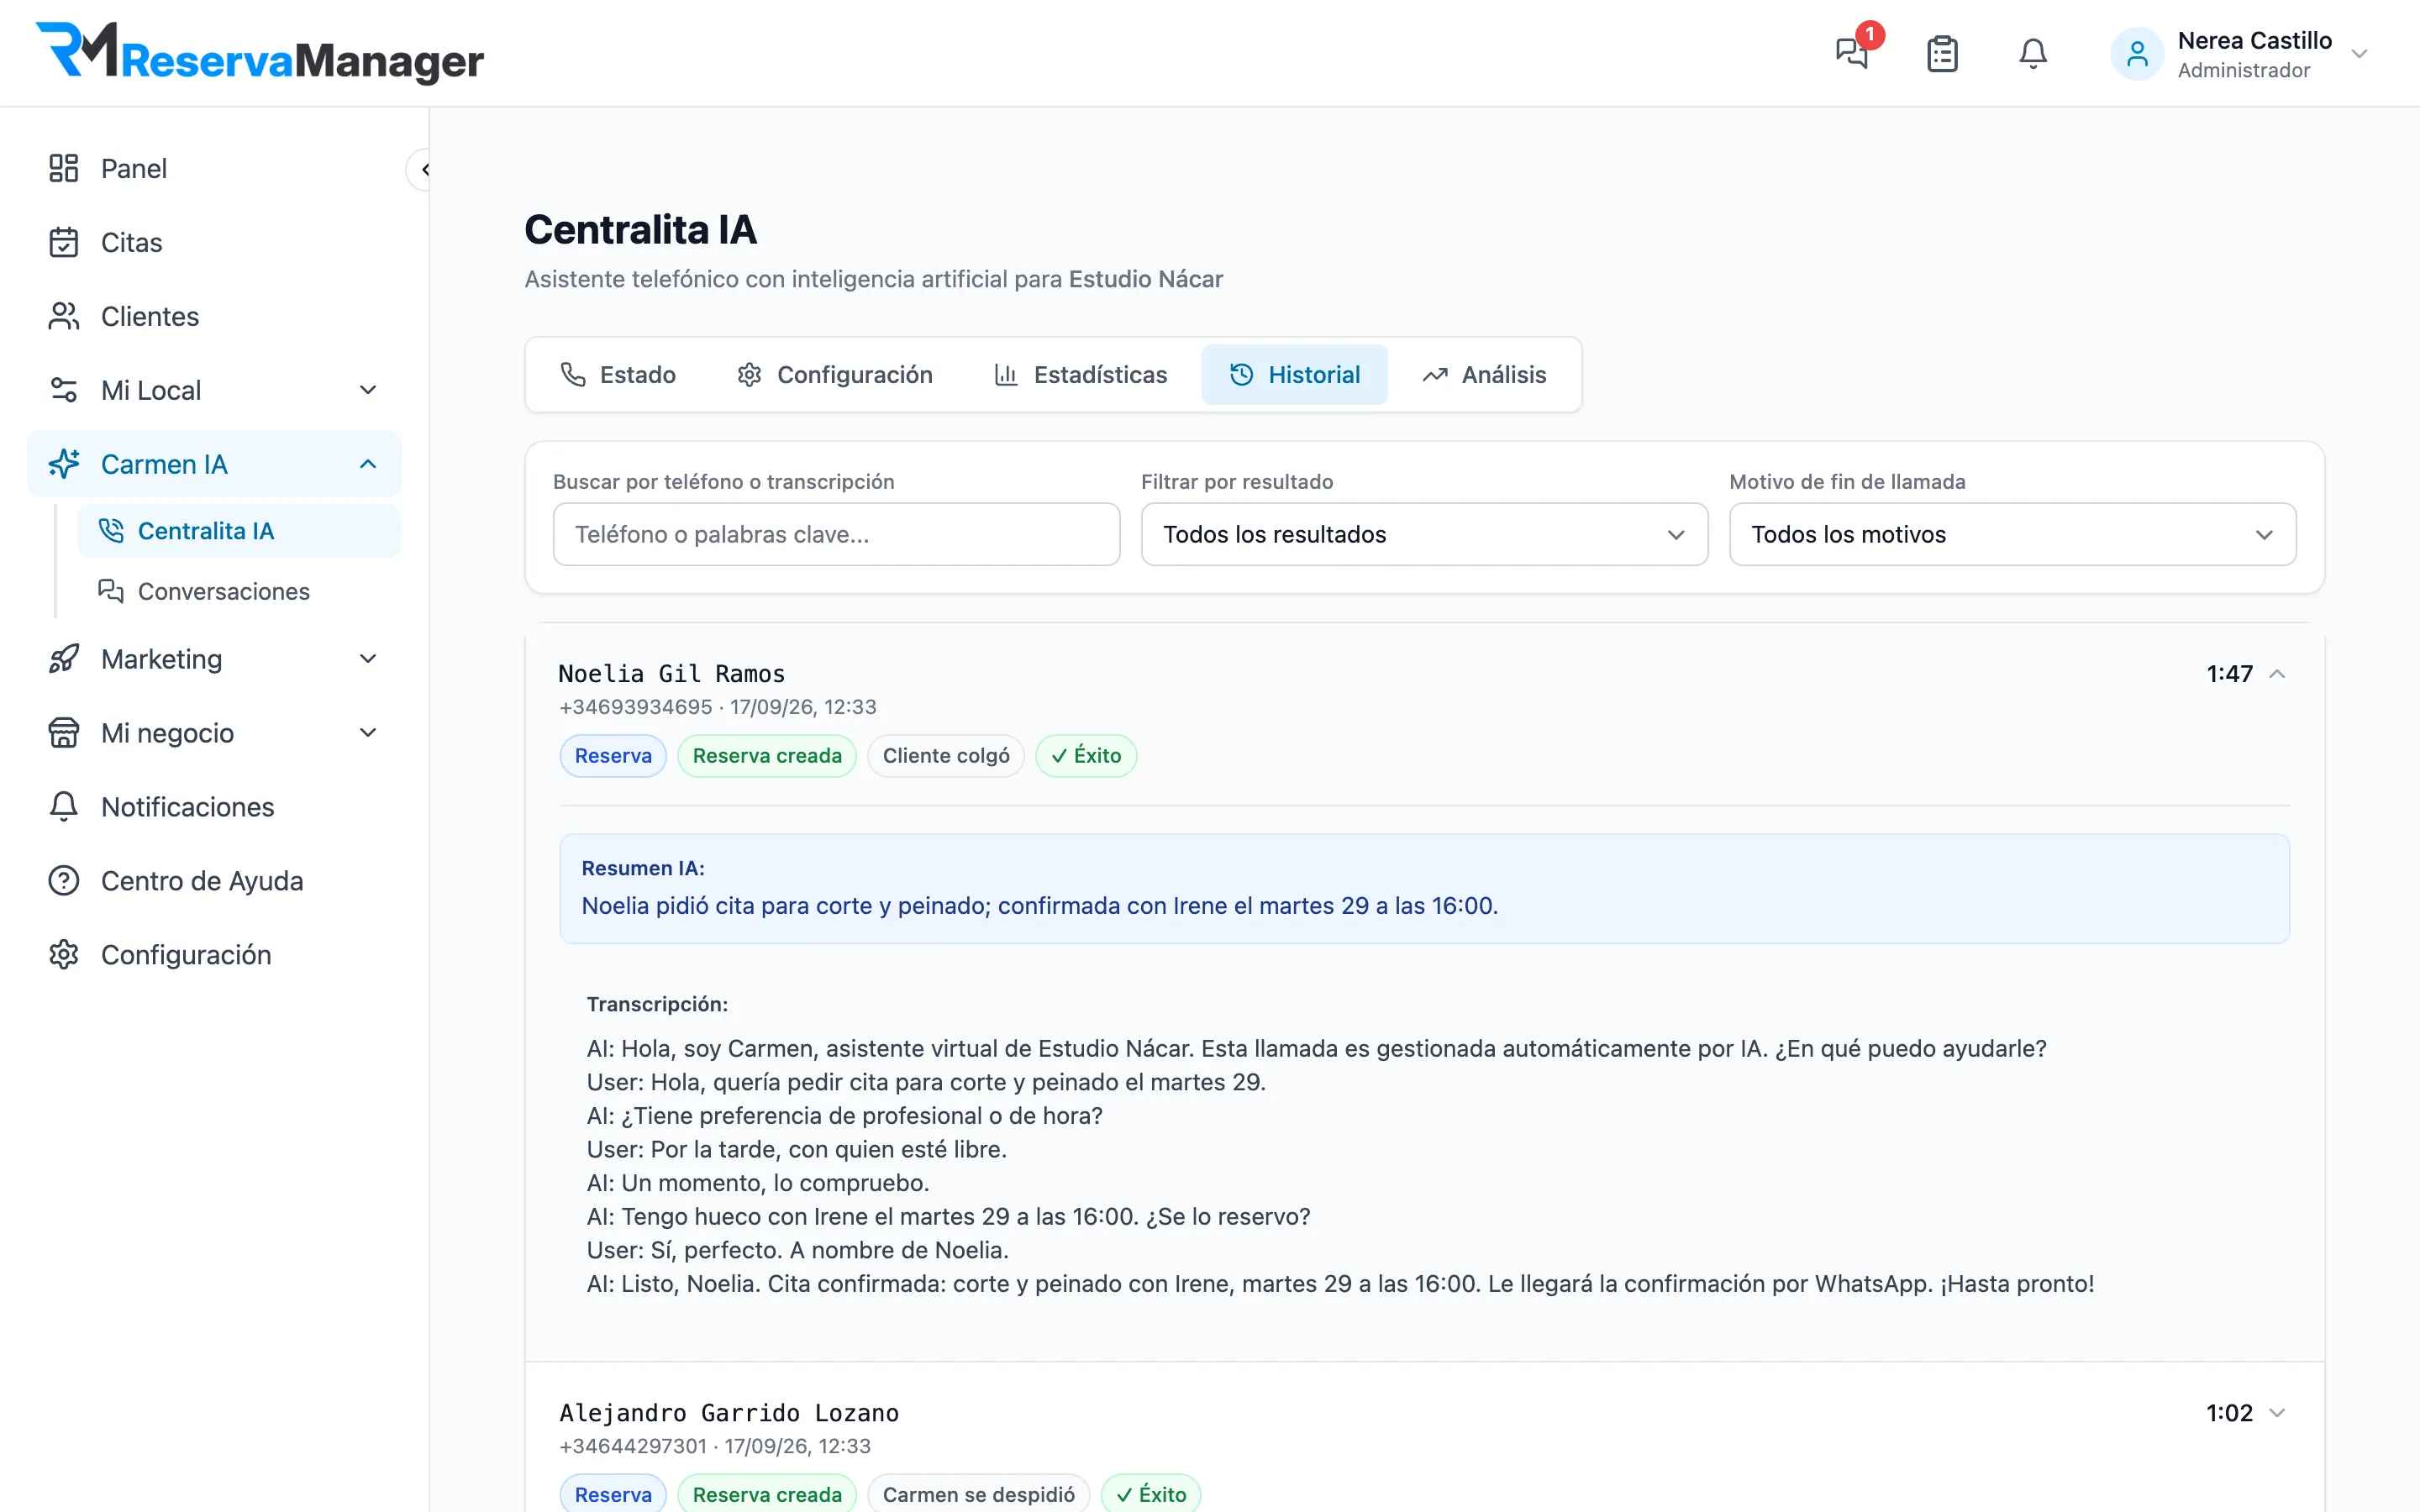Click the phone or keyword search field
The width and height of the screenshot is (2420, 1512).
tap(836, 534)
